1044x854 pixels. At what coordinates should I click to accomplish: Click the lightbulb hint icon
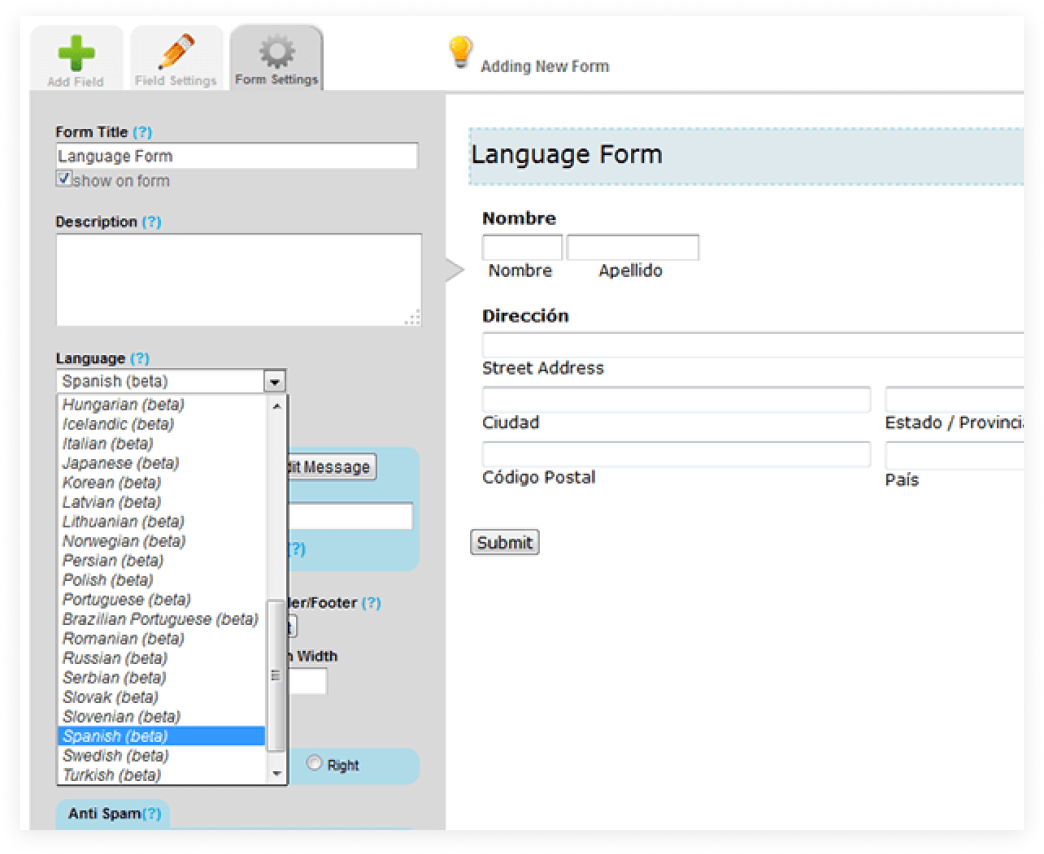[x=460, y=51]
